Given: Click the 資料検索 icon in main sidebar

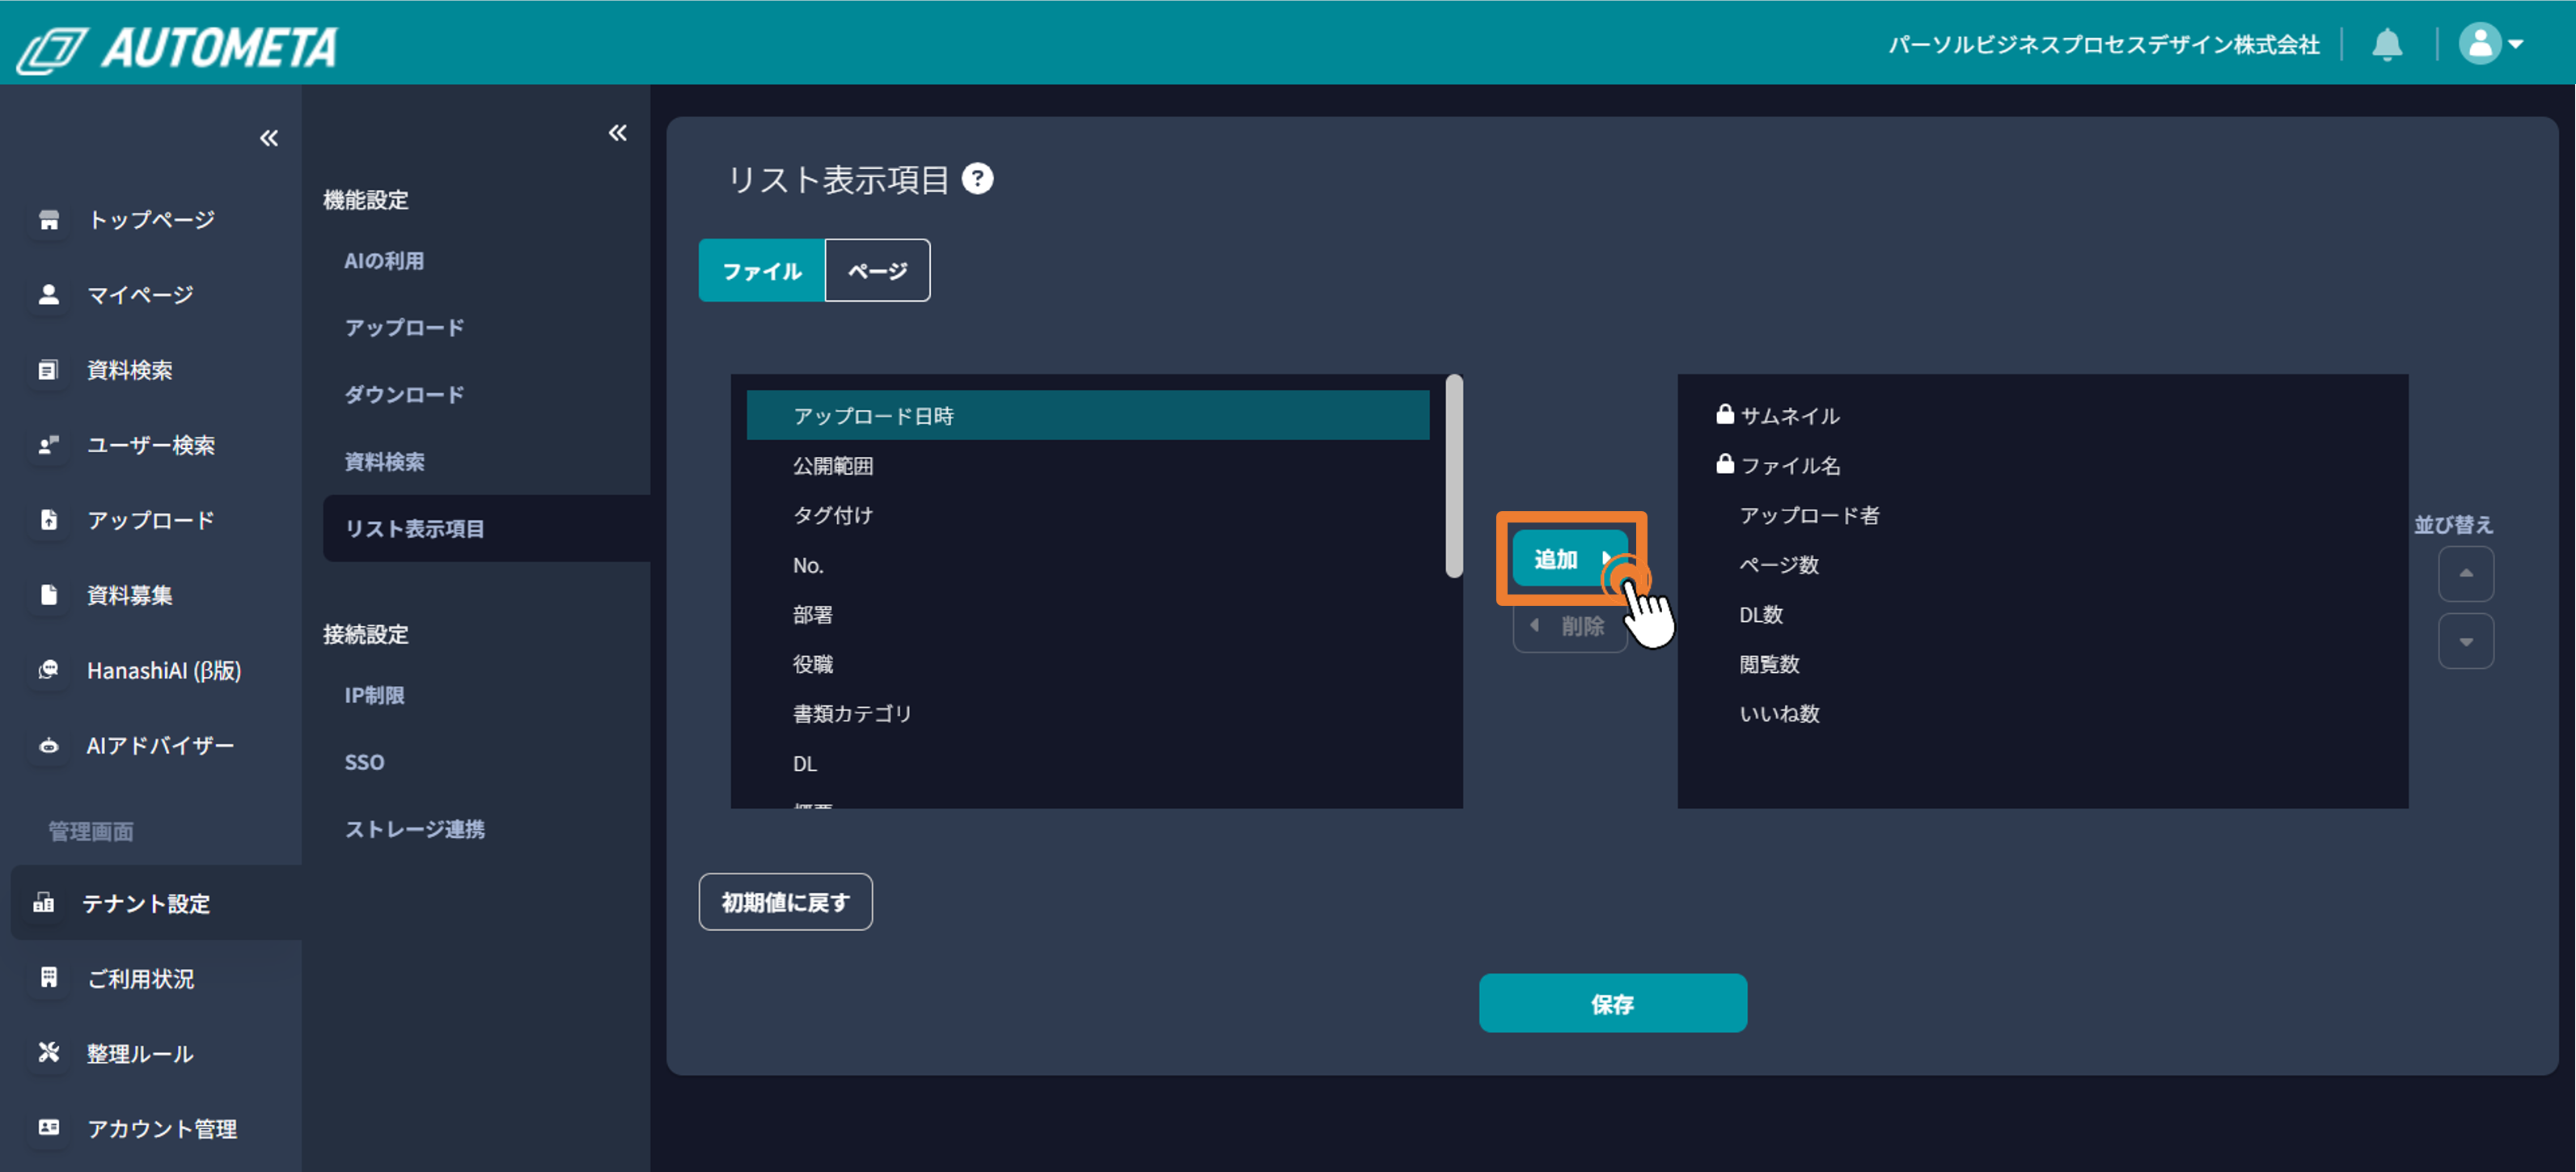Looking at the screenshot, I should [49, 370].
